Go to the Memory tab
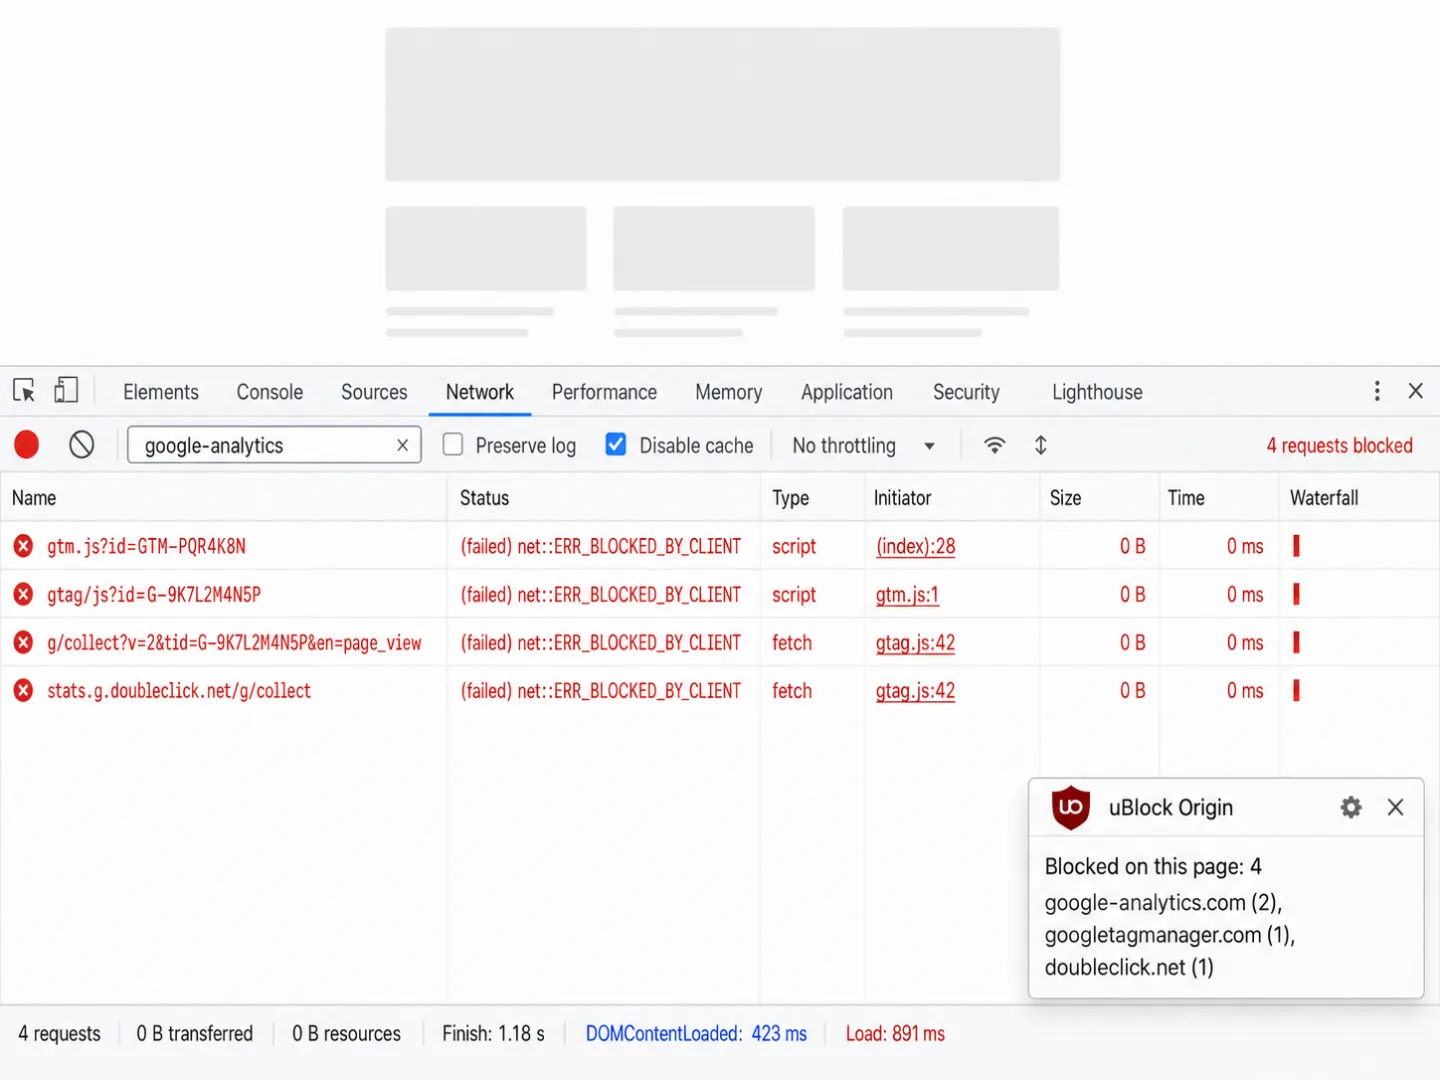Viewport: 1440px width, 1080px height. pyautogui.click(x=729, y=392)
